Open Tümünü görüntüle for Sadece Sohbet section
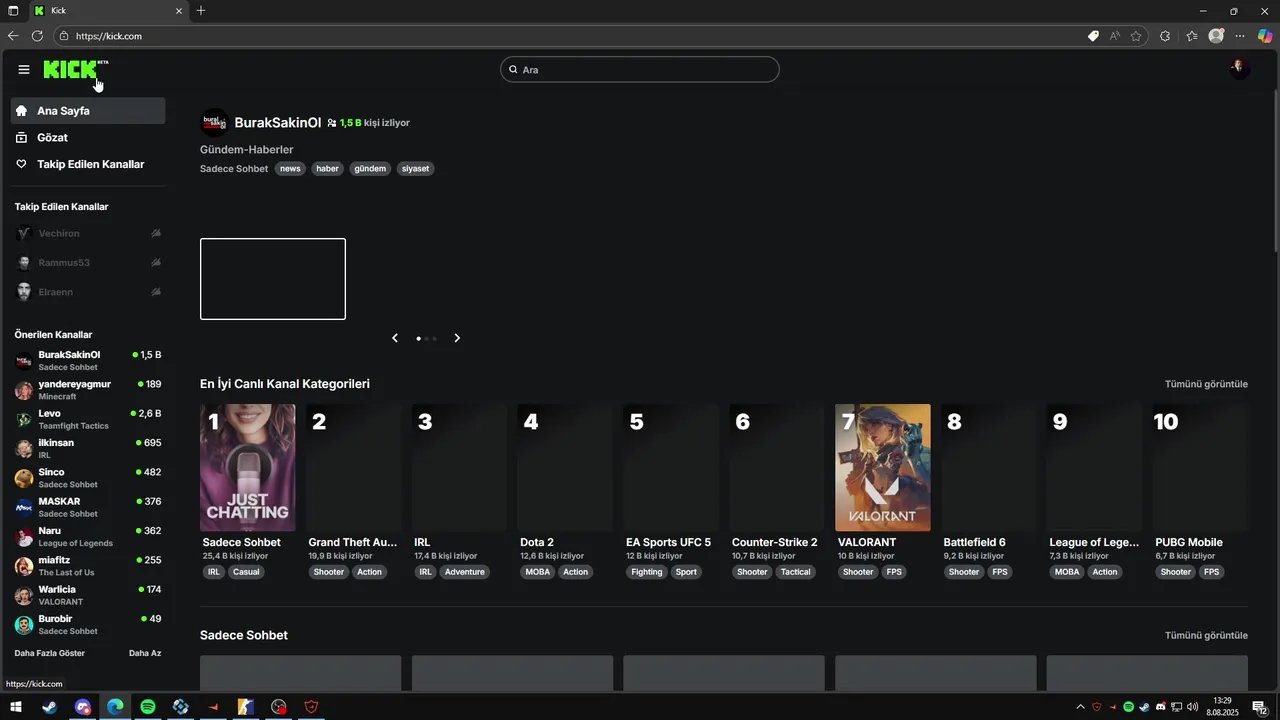This screenshot has height=720, width=1280. point(1206,635)
